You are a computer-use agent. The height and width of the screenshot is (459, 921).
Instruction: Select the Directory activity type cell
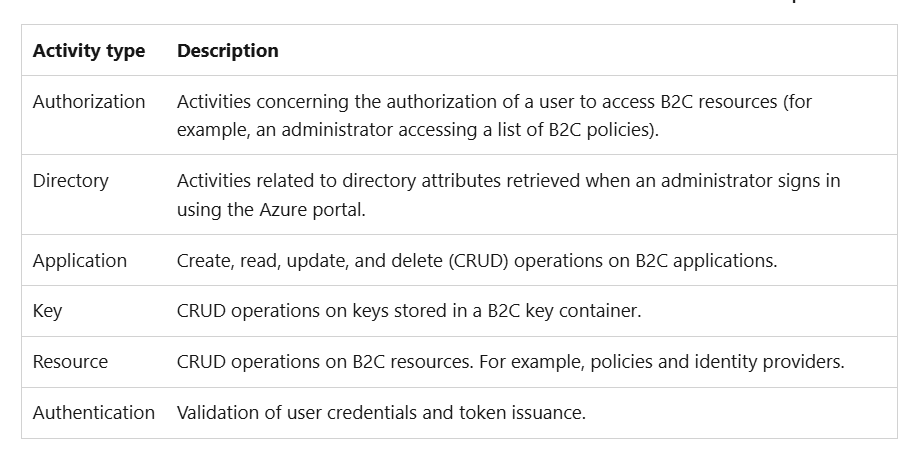pos(70,180)
